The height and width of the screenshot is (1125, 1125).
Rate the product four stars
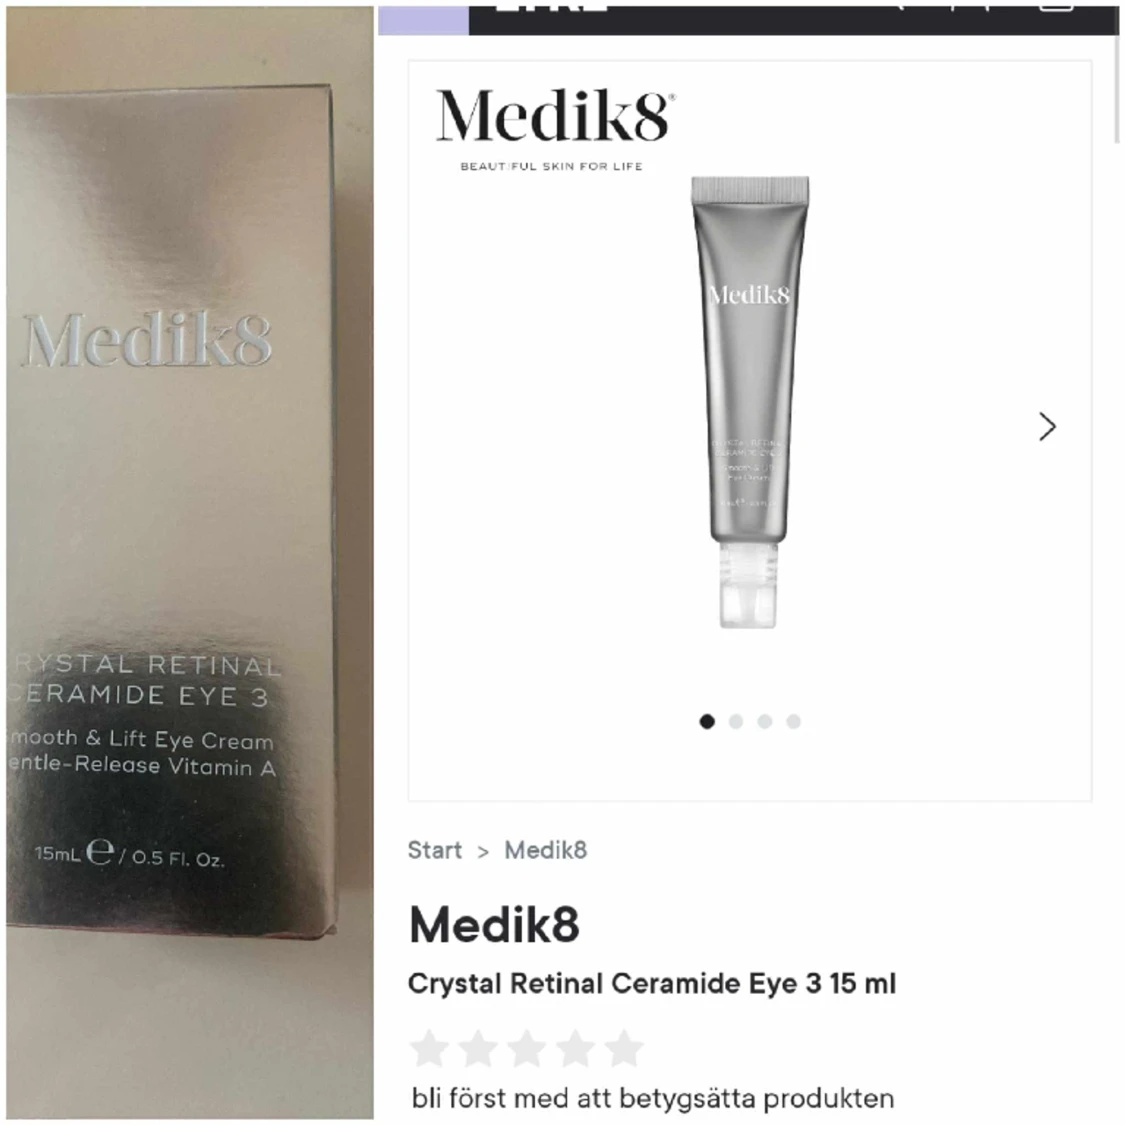click(575, 1049)
